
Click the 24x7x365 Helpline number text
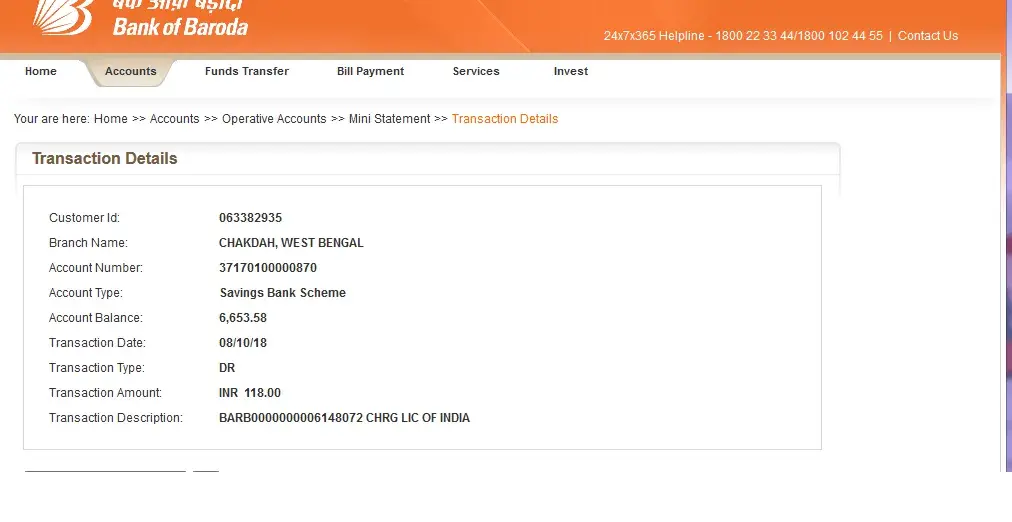(743, 36)
